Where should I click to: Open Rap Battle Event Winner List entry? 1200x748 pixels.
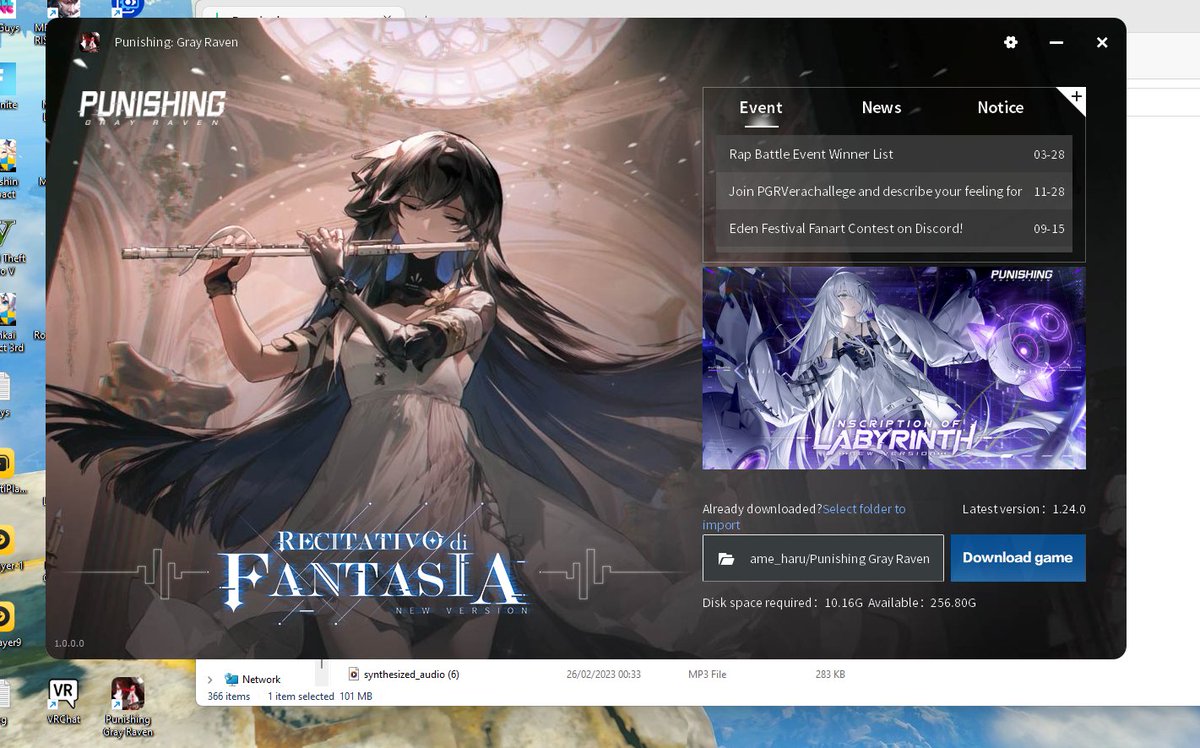pyautogui.click(x=894, y=154)
